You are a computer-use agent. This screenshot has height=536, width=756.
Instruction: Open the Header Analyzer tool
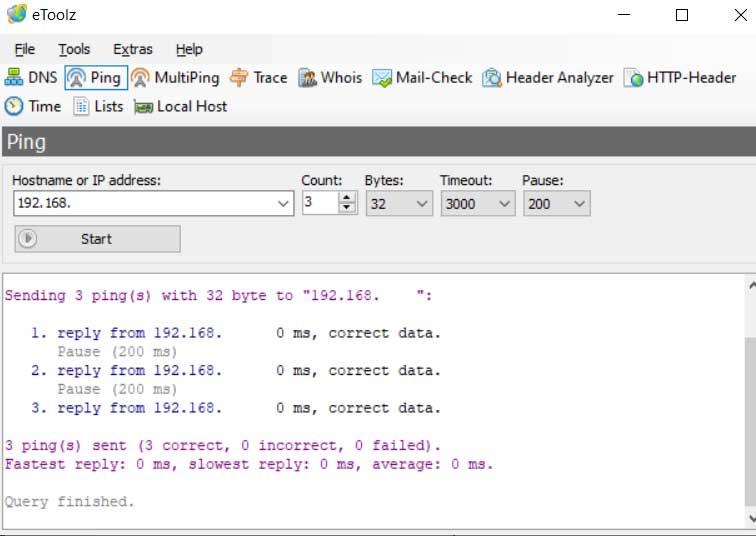click(x=548, y=78)
